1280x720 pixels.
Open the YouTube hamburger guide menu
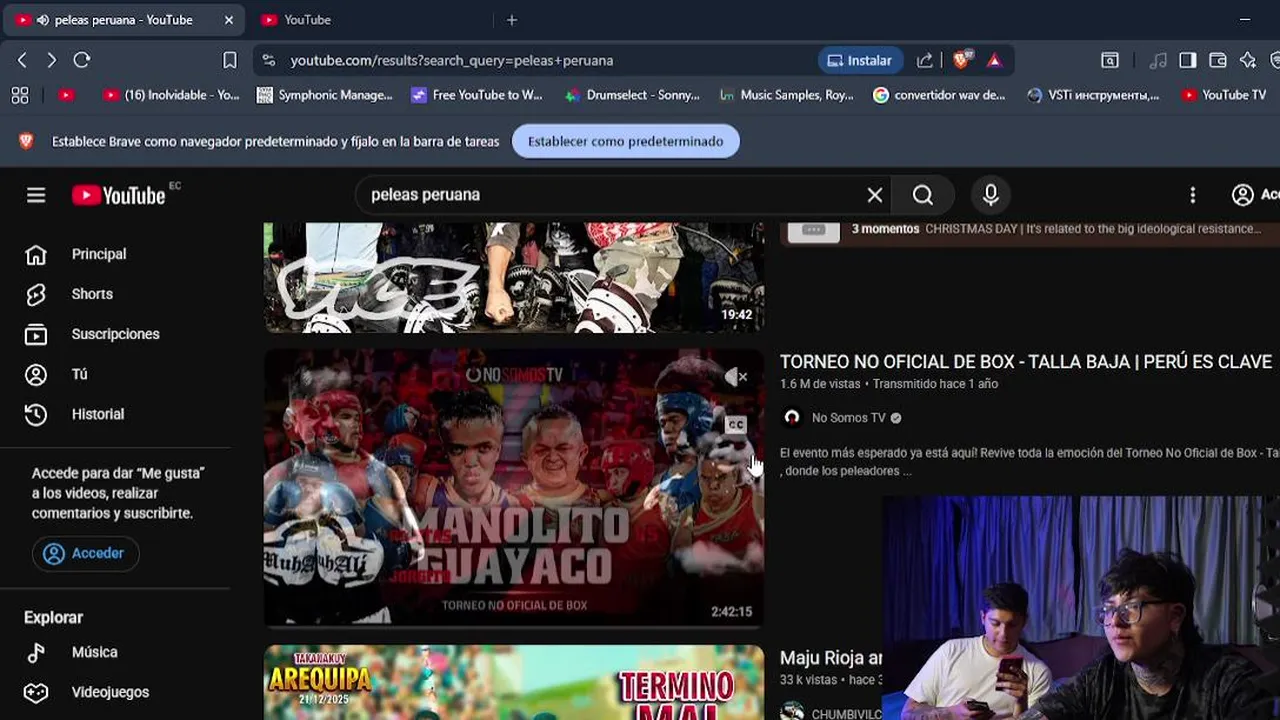click(x=36, y=195)
